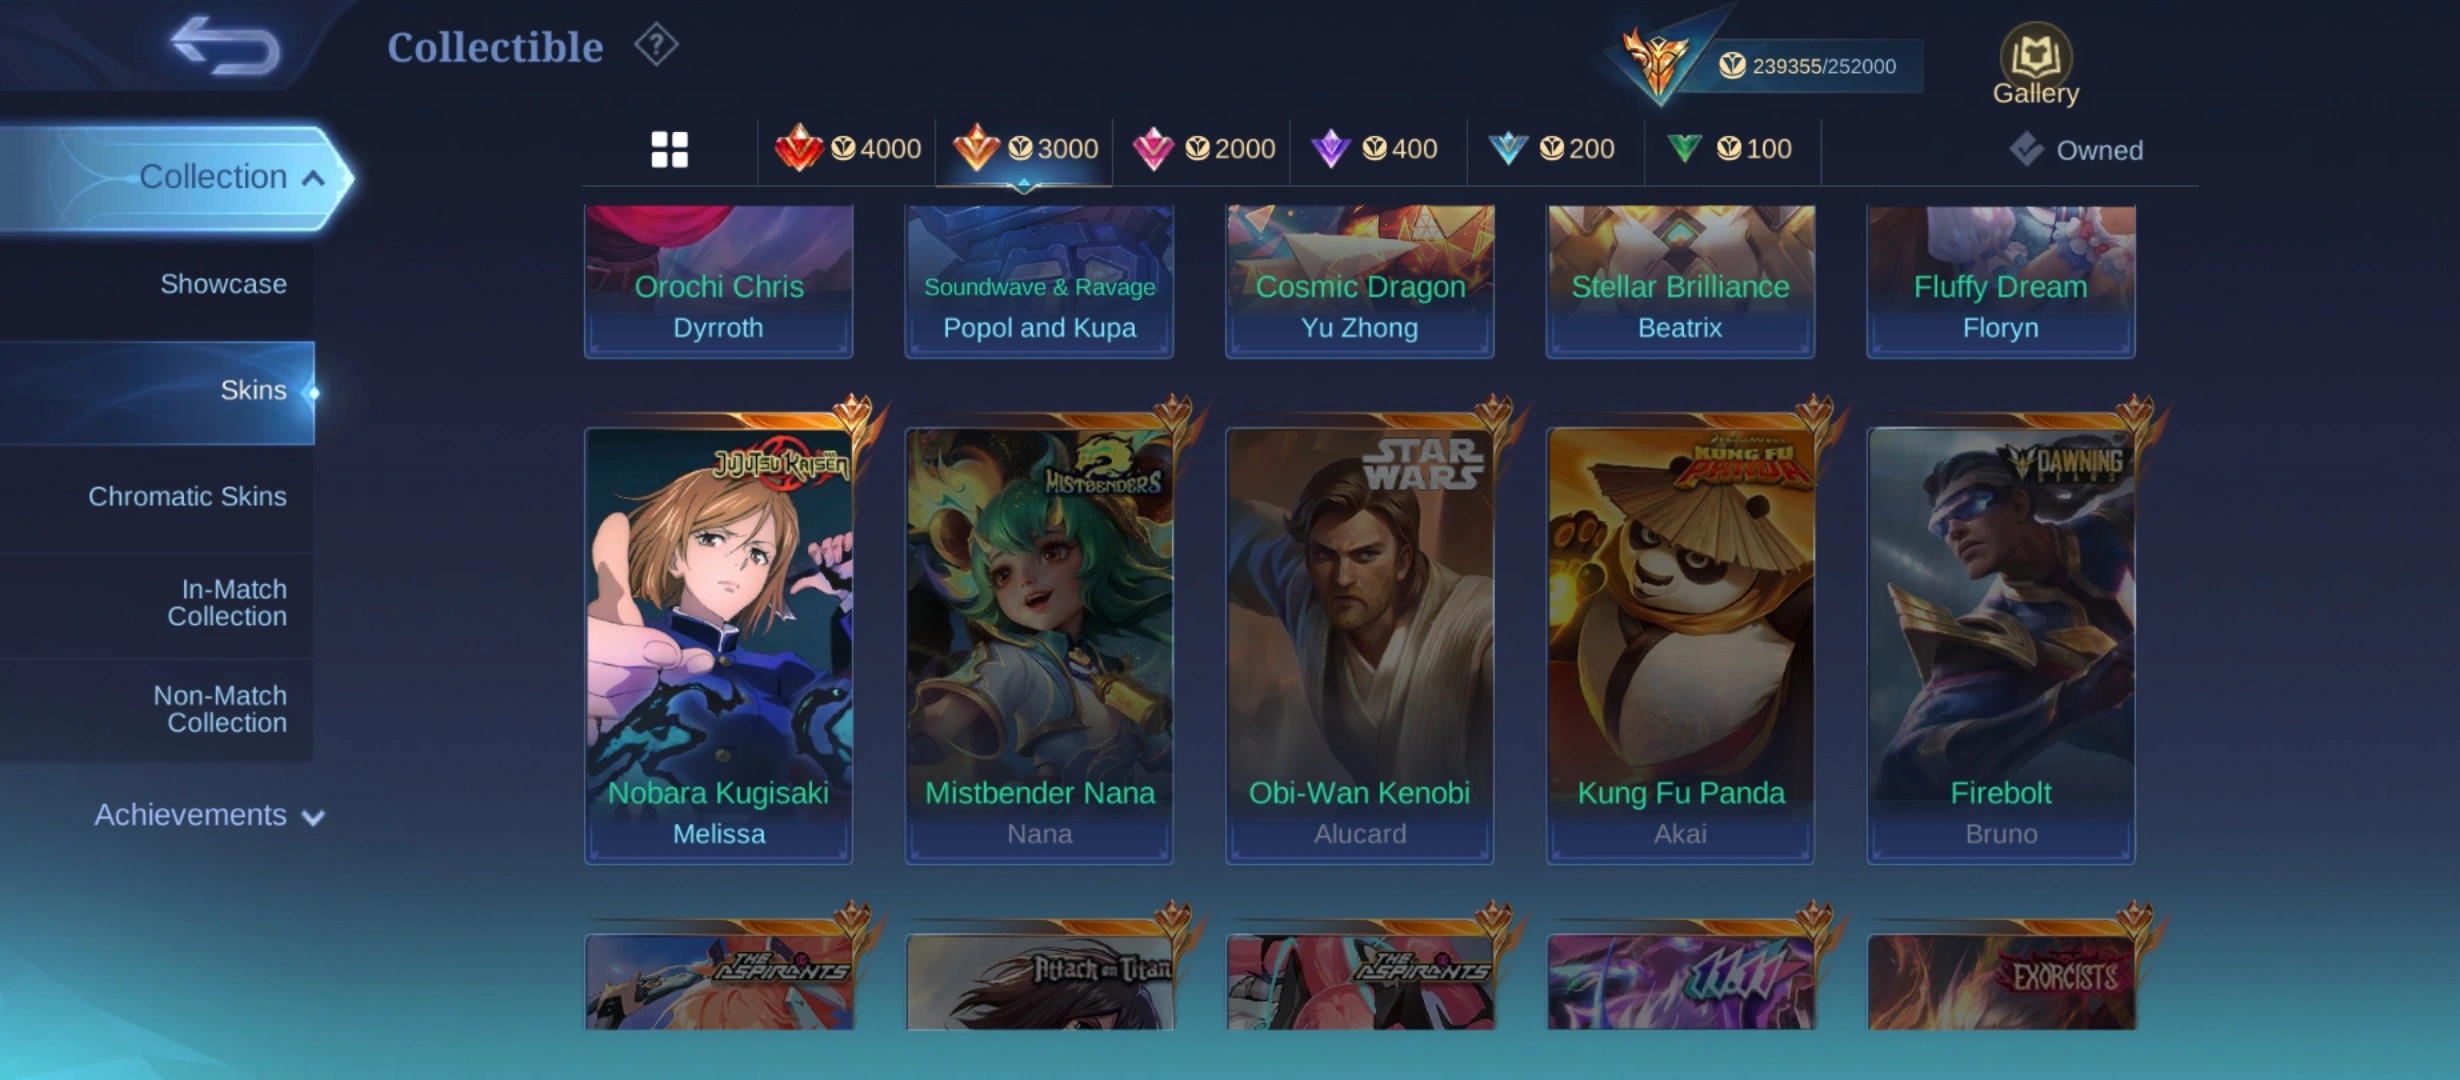
Task: Show all tiers with the grid icon
Action: pyautogui.click(x=669, y=150)
